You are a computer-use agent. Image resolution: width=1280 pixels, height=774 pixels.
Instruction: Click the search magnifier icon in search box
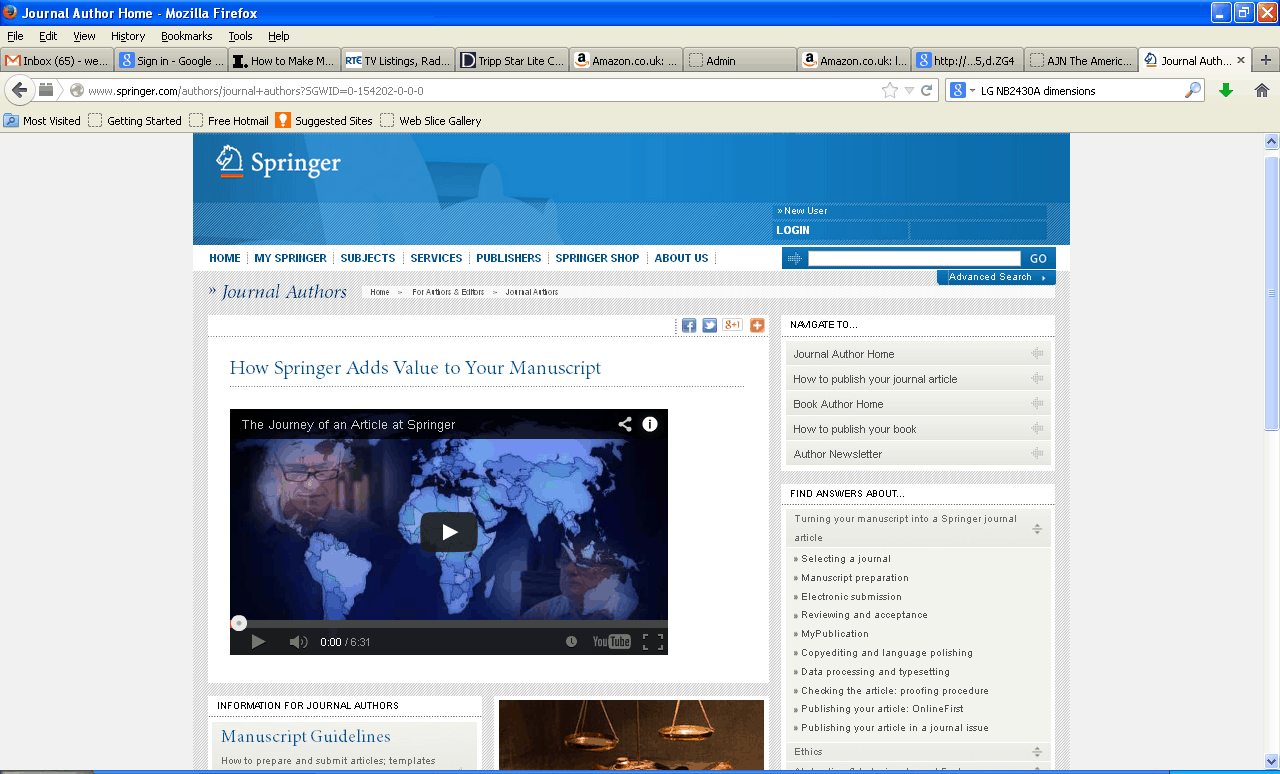click(x=1192, y=90)
